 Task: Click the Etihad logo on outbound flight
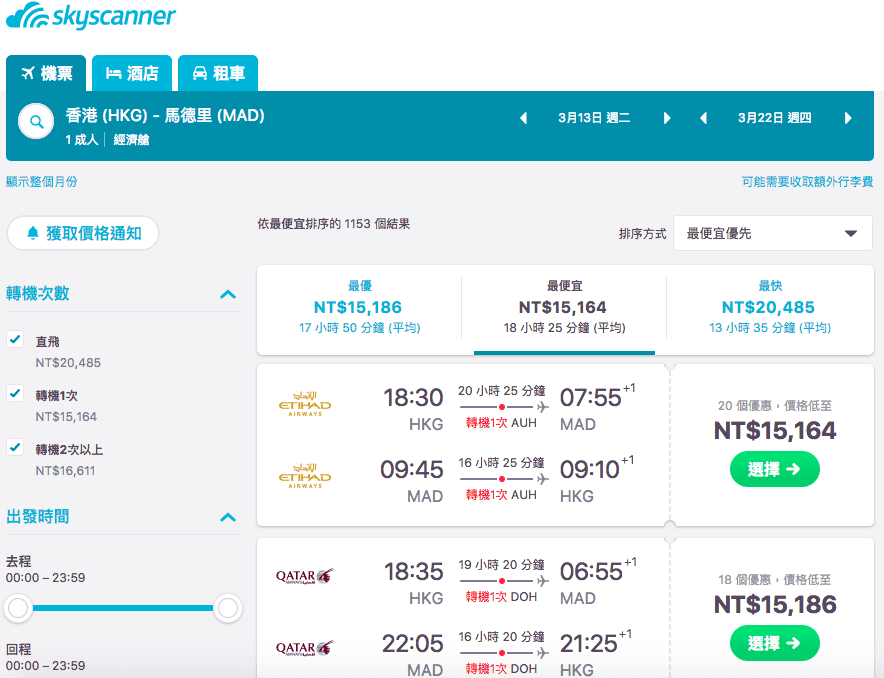pyautogui.click(x=305, y=404)
